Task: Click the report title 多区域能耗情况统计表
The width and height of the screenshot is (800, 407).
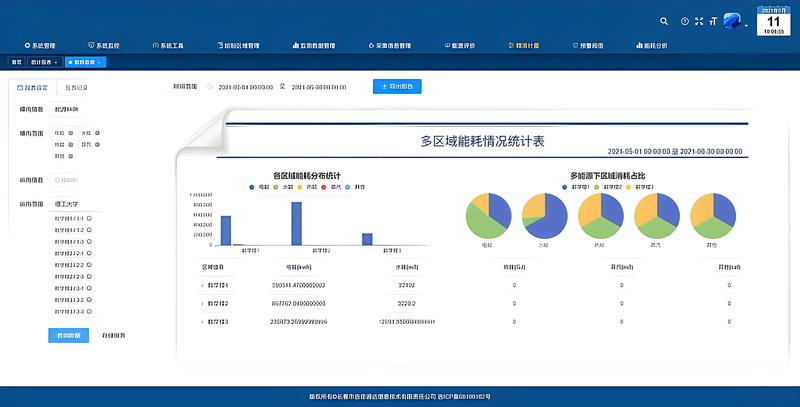Action: [482, 141]
